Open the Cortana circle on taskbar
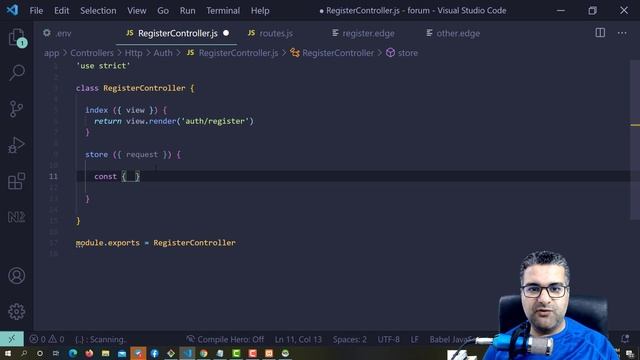Screen dimensions: 640x360 tap(40, 353)
